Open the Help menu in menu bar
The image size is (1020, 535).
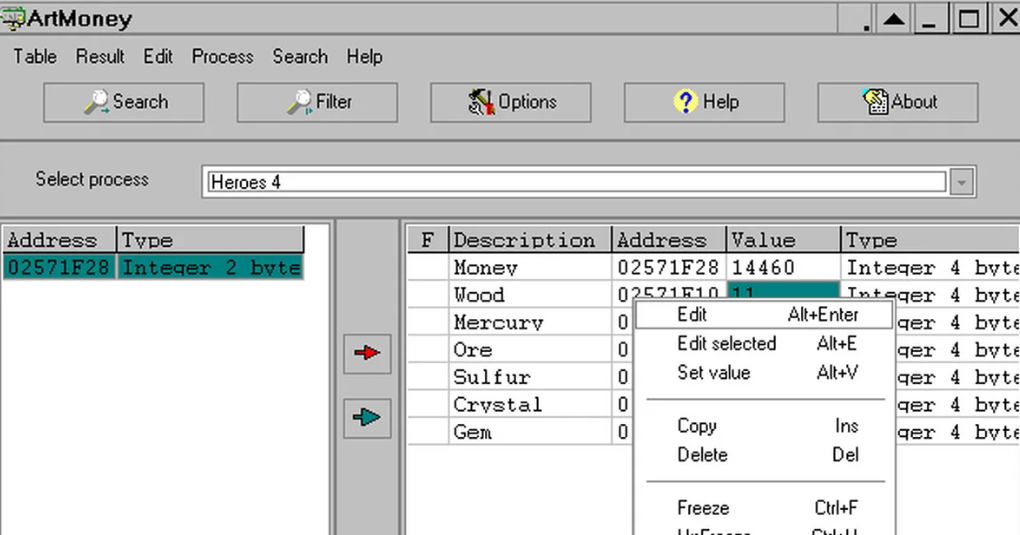(x=364, y=57)
